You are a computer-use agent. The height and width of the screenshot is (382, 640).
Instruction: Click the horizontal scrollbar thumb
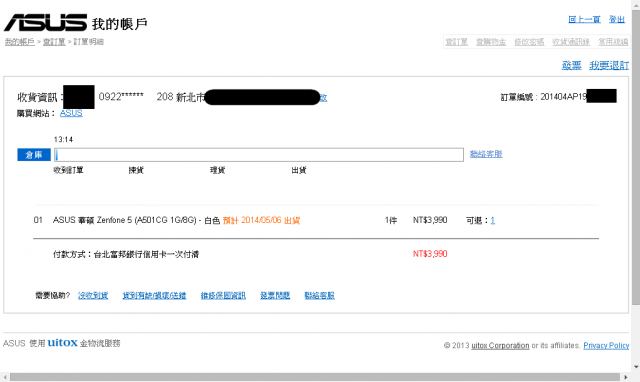[x=315, y=377]
